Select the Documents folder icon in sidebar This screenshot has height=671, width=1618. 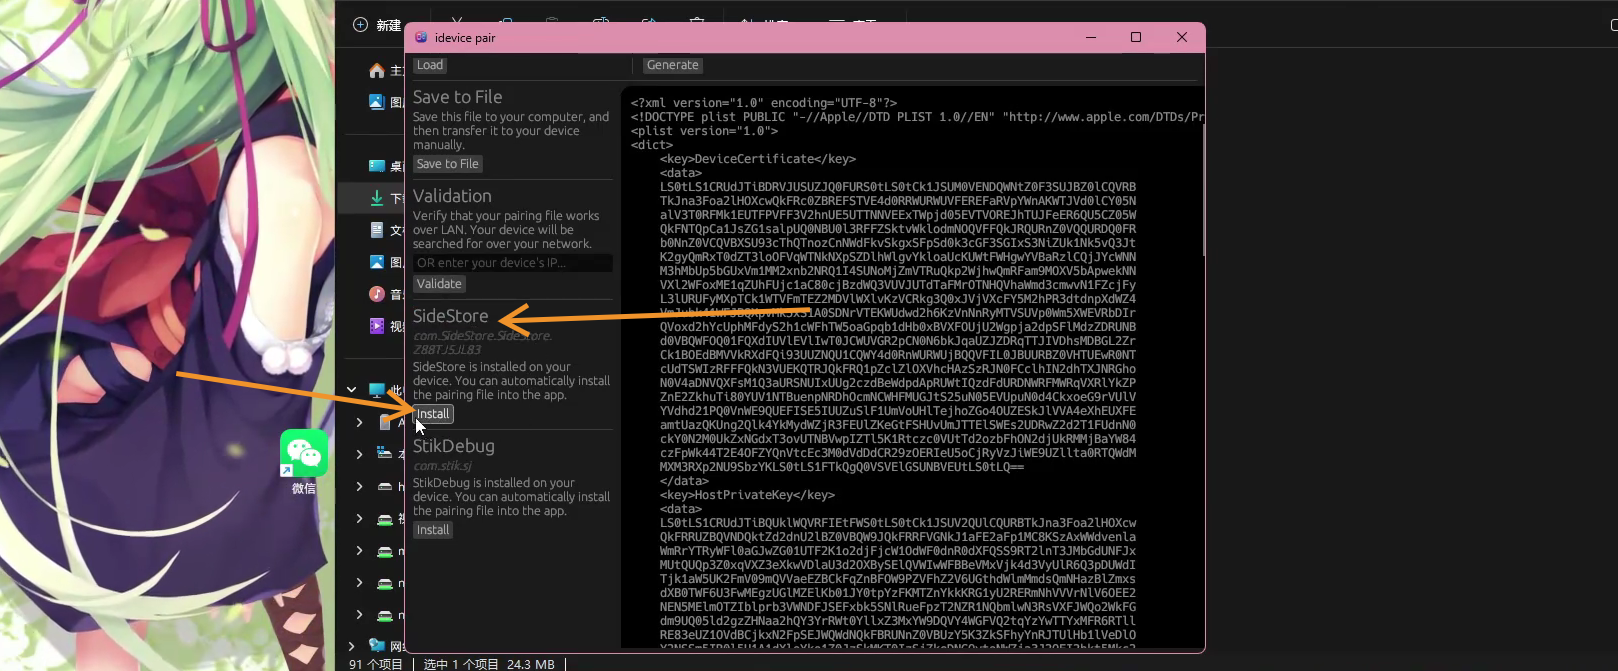click(376, 230)
